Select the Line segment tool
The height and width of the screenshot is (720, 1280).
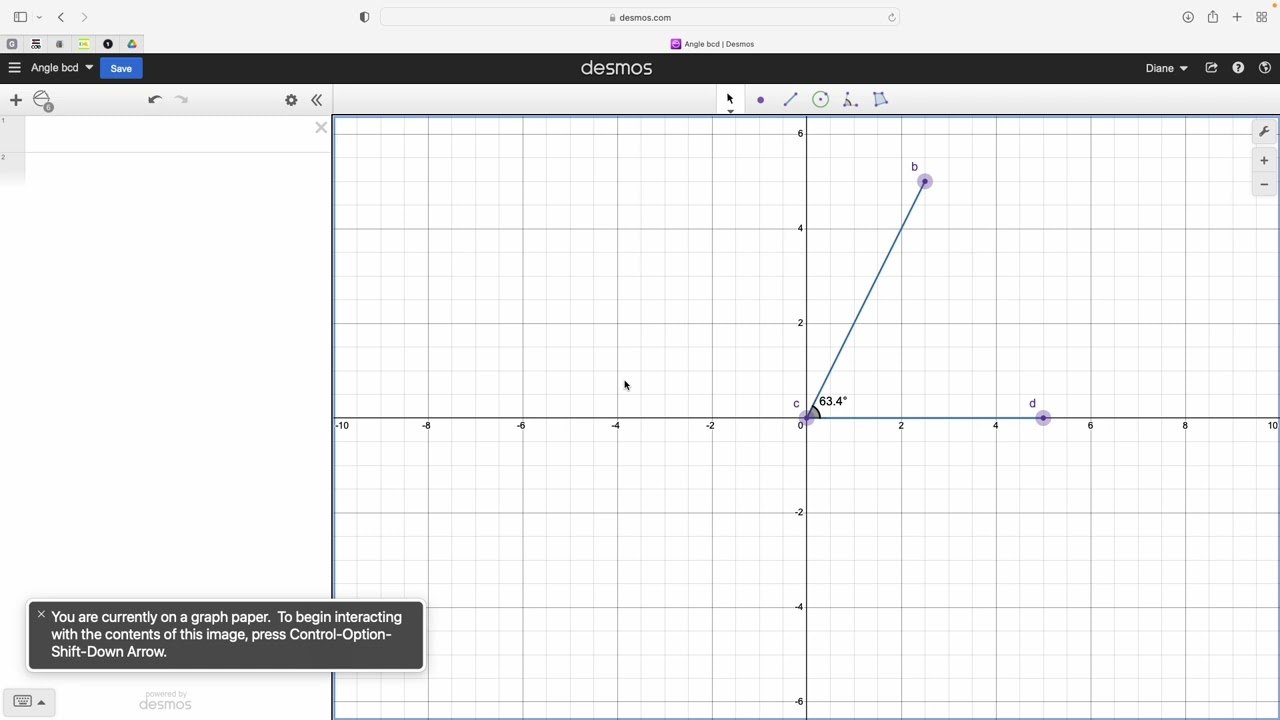pos(790,99)
